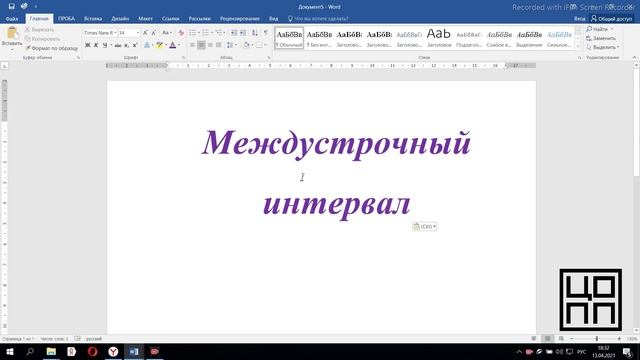The image size is (640, 360).
Task: Apply the font color A swatch
Action: click(x=173, y=45)
